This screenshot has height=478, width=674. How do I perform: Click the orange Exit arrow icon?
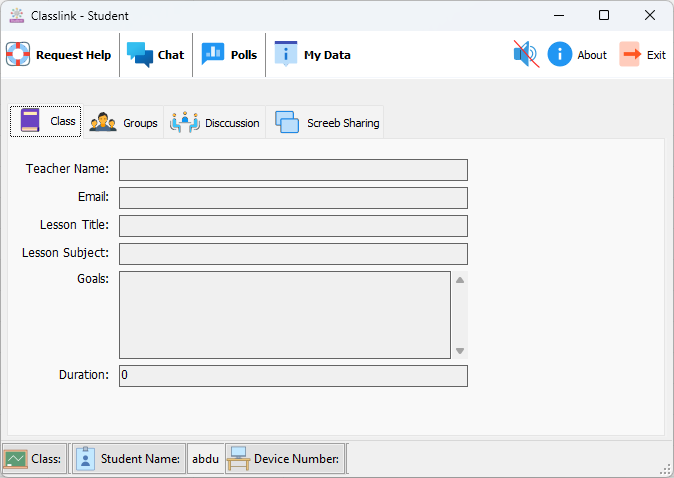630,54
